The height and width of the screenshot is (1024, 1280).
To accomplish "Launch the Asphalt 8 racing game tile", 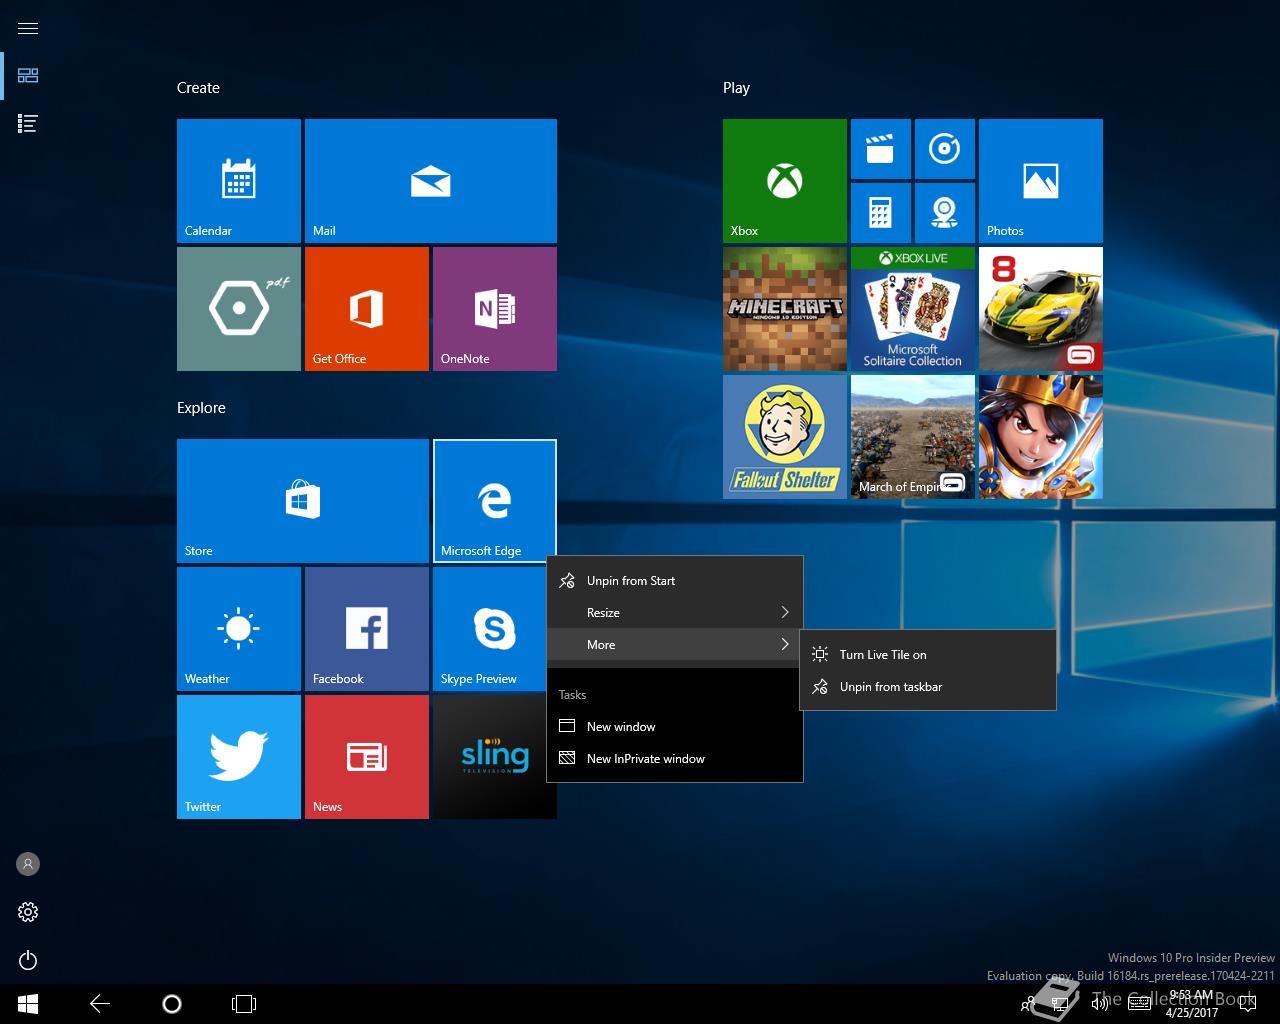I will pos(1041,309).
